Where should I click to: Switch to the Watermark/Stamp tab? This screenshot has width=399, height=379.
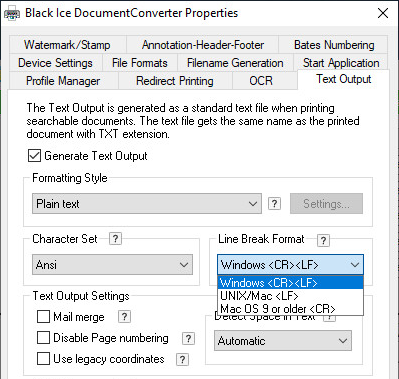pos(67,45)
